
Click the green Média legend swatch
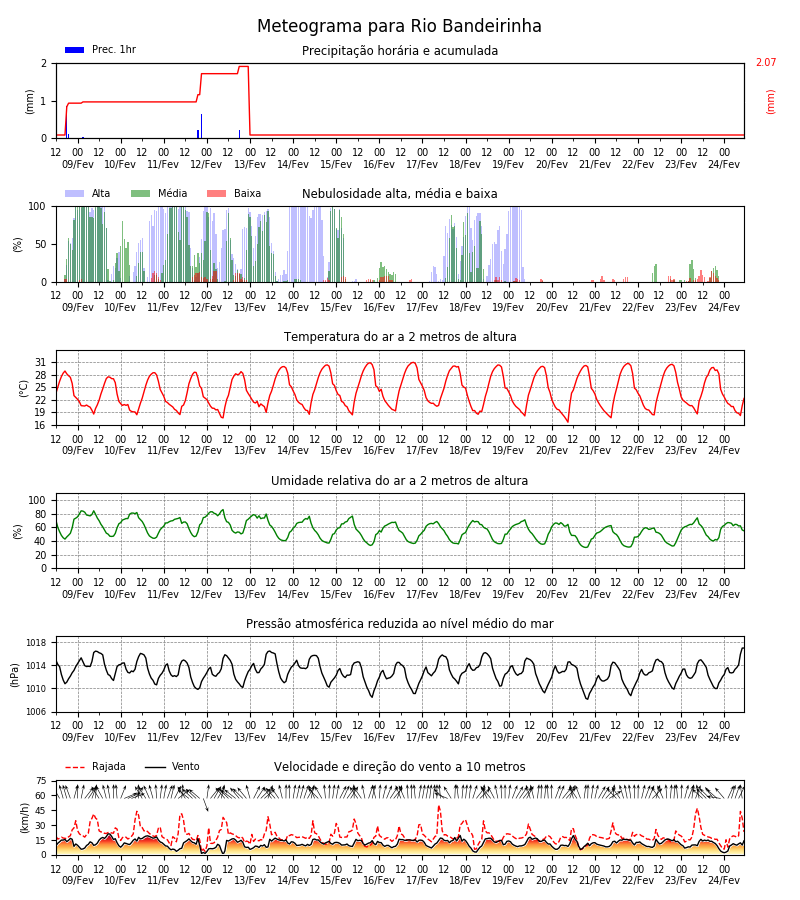pyautogui.click(x=141, y=193)
